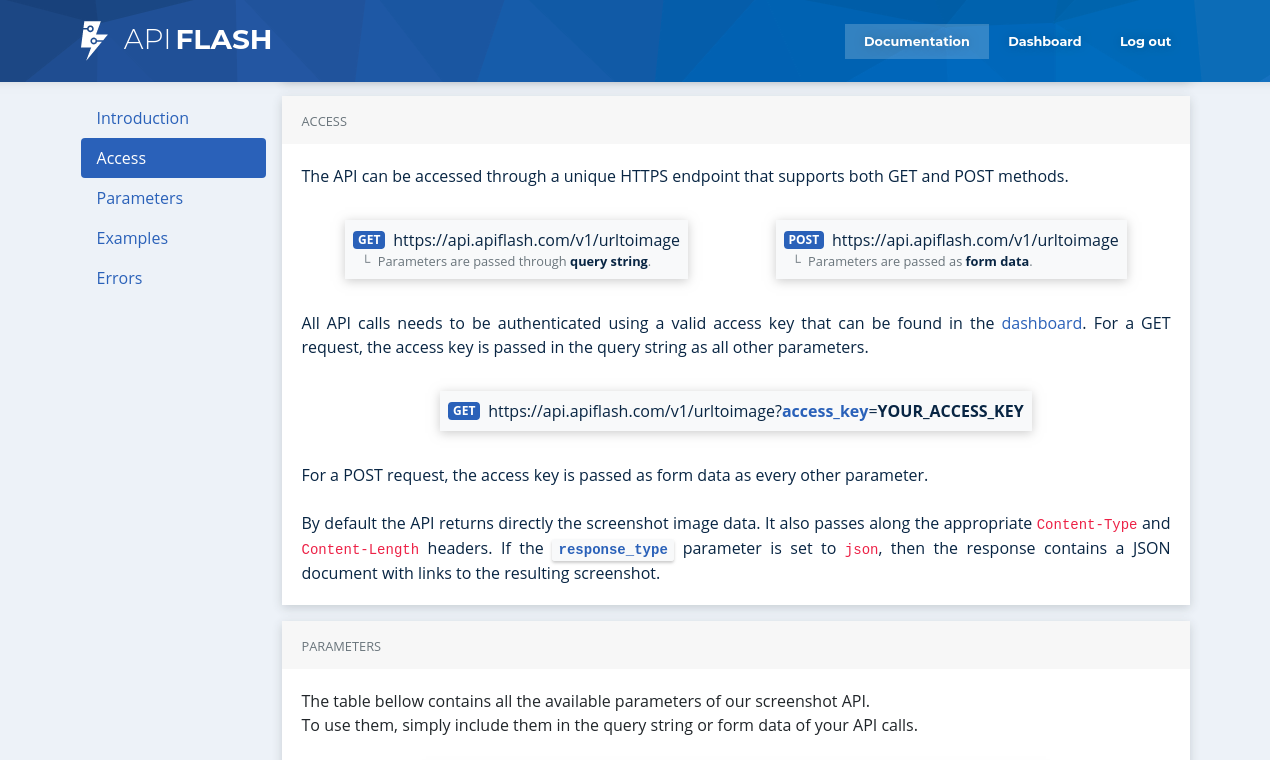Click 'query string' bold text
Image resolution: width=1270 pixels, height=760 pixels.
[x=609, y=262]
